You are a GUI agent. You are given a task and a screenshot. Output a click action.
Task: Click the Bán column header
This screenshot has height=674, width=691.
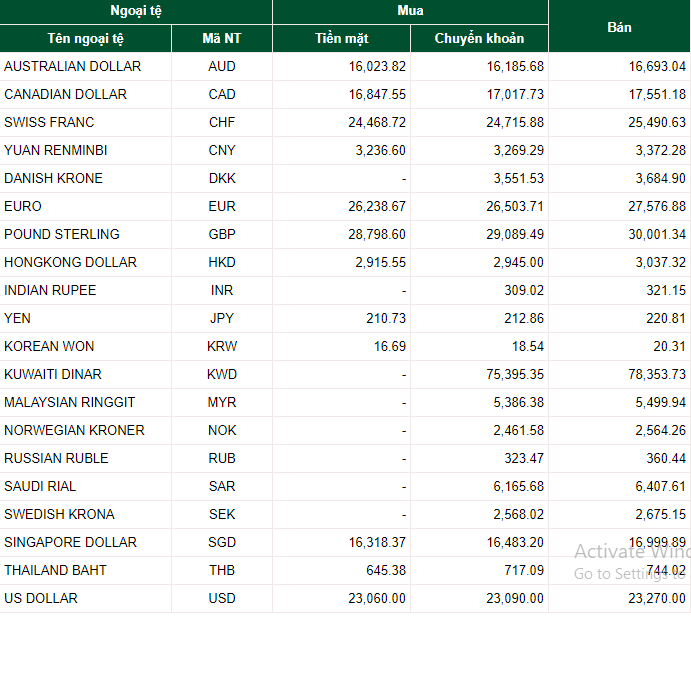click(x=619, y=27)
